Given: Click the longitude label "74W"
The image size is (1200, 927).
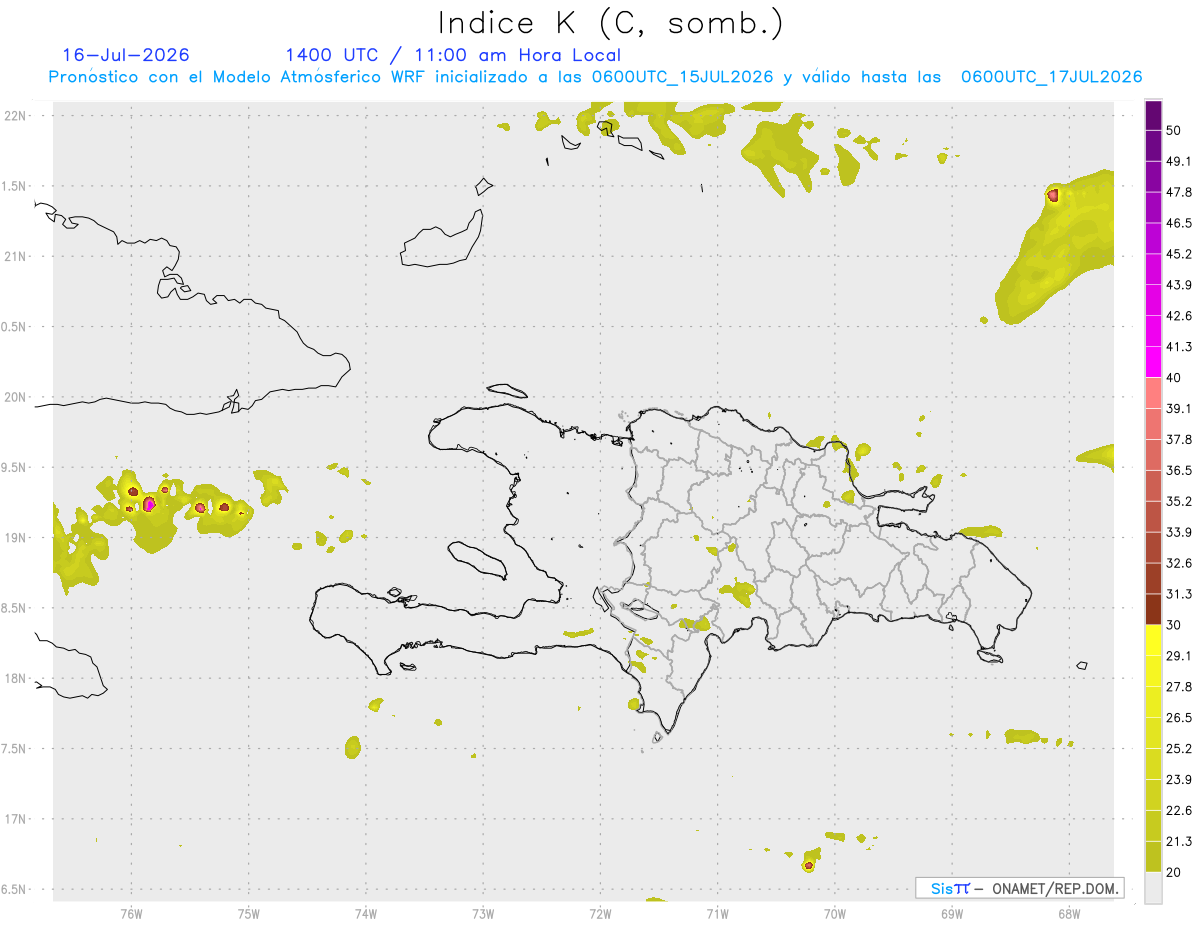Looking at the screenshot, I should (366, 913).
